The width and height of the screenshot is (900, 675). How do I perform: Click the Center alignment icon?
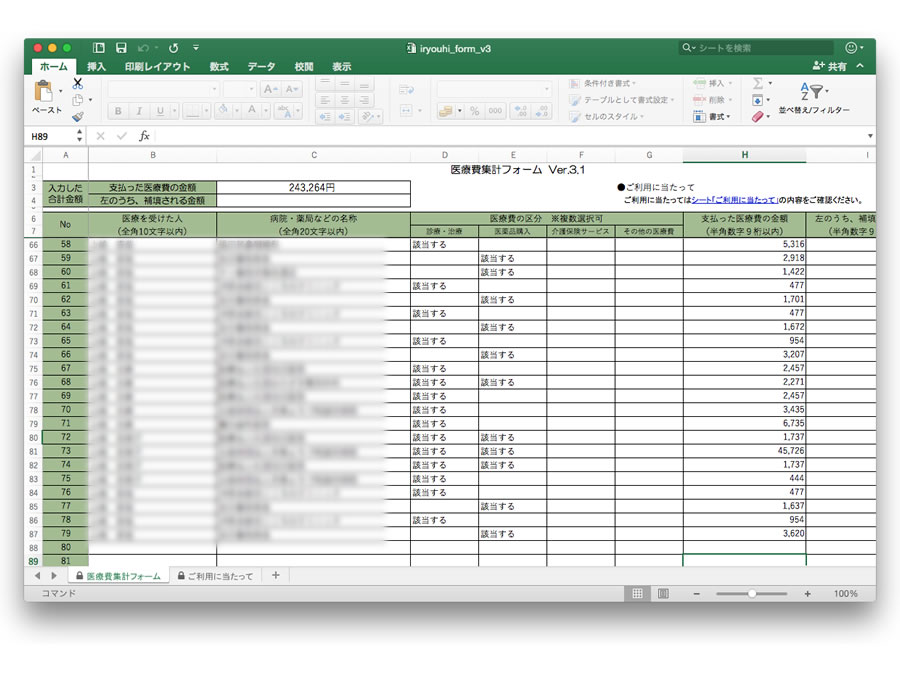click(x=344, y=100)
